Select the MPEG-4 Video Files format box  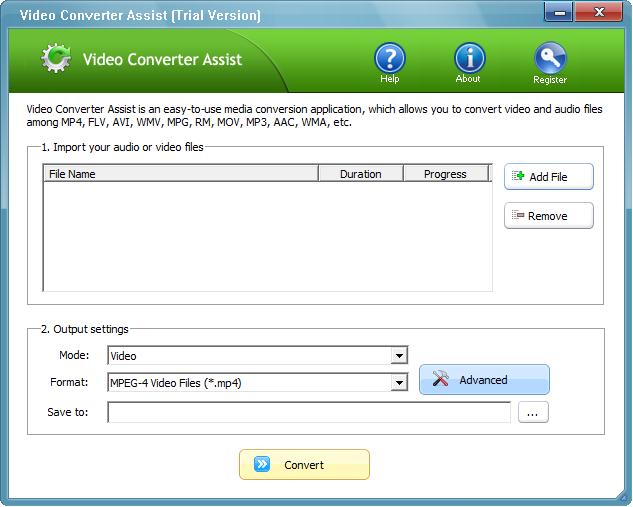[x=248, y=383]
